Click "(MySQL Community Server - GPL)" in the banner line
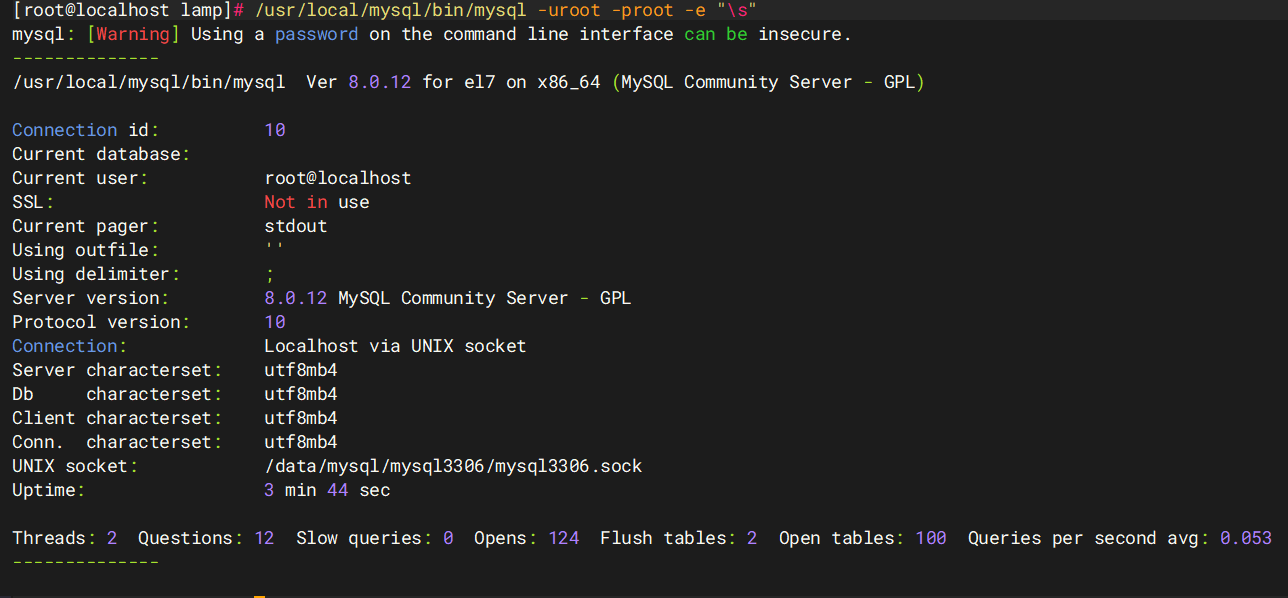The height and width of the screenshot is (598, 1288). (x=768, y=82)
